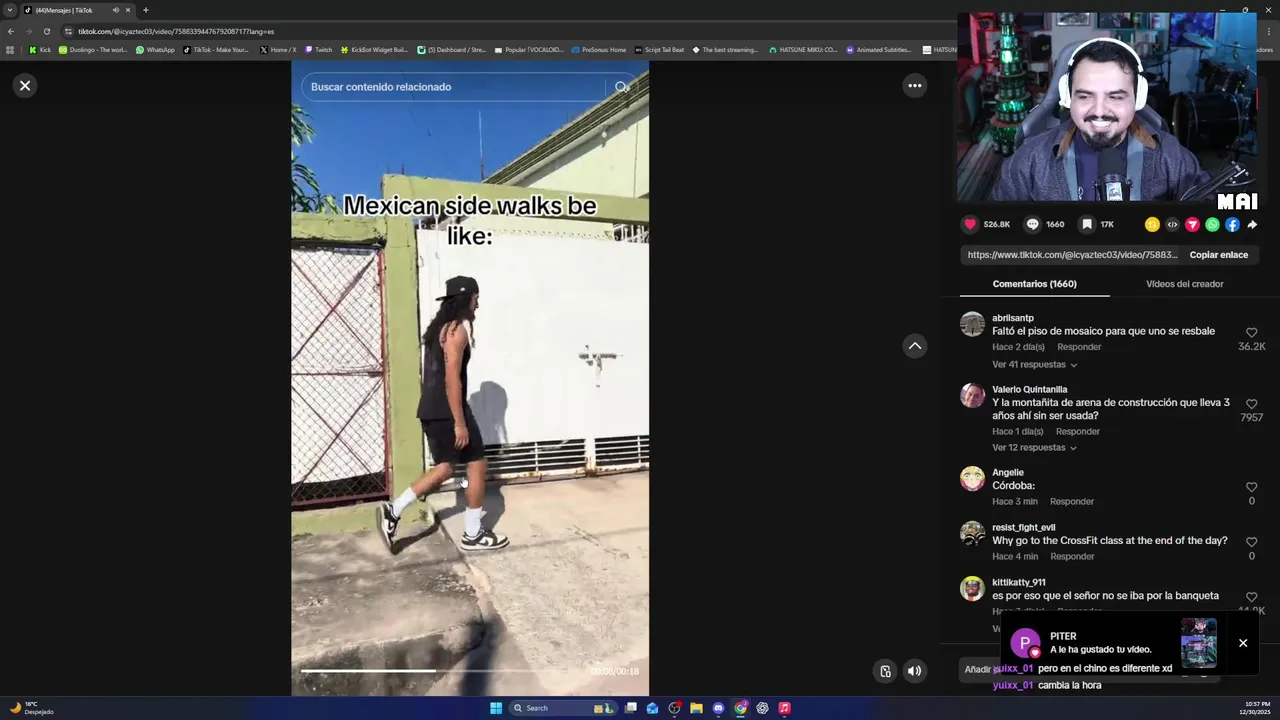
Task: Open the 'Script Tail Beat' bookmark
Action: coord(660,50)
